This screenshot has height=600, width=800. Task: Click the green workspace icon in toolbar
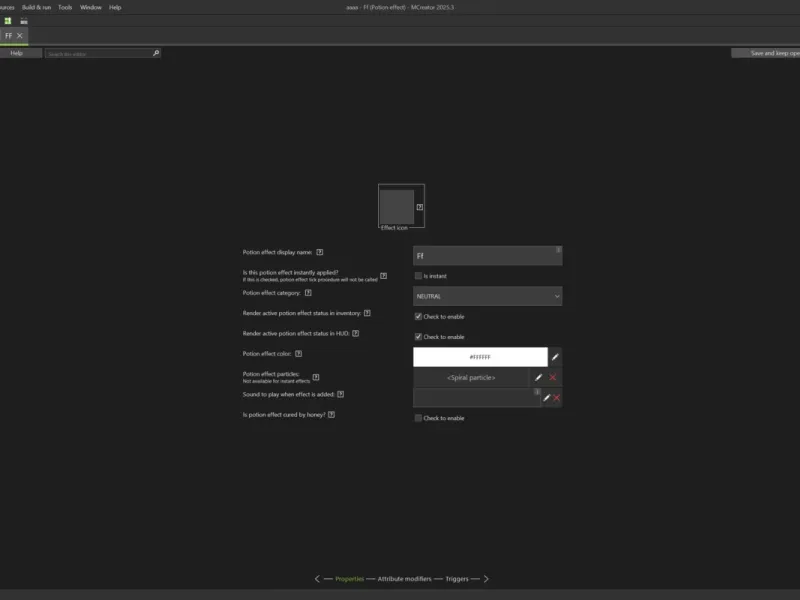[x=8, y=21]
